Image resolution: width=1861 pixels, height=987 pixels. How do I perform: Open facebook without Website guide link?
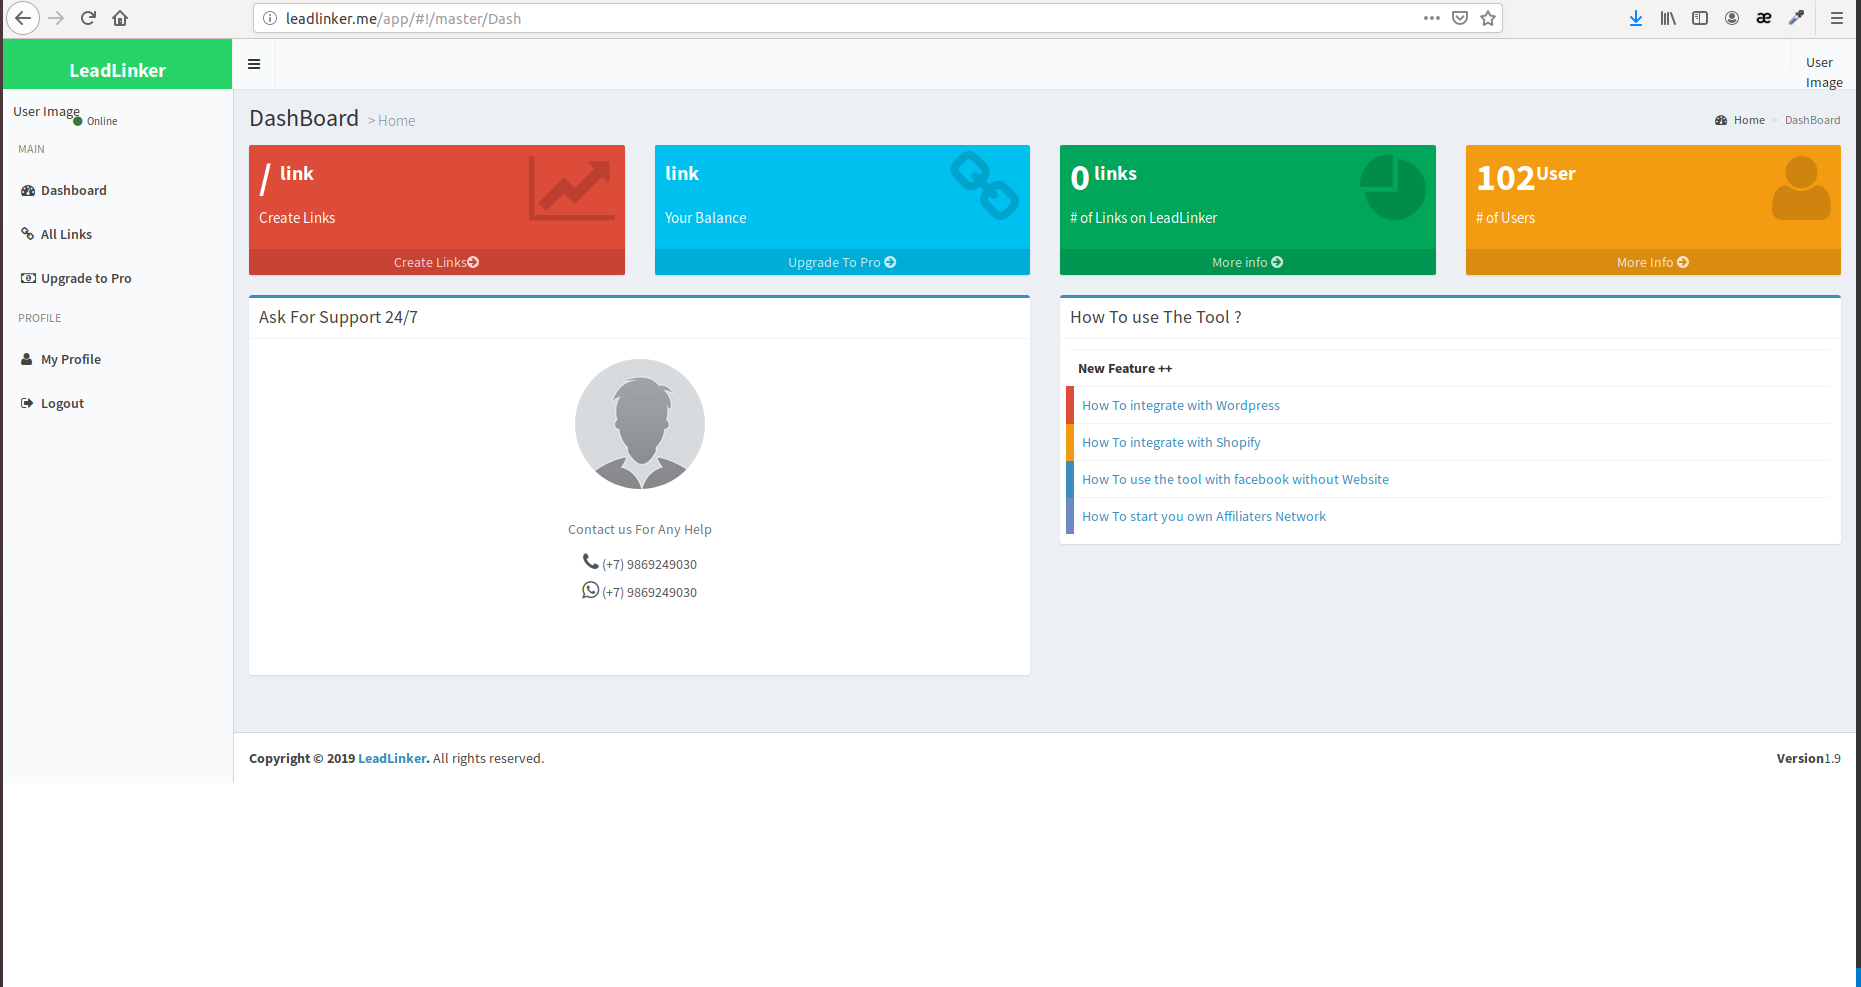pyautogui.click(x=1235, y=479)
